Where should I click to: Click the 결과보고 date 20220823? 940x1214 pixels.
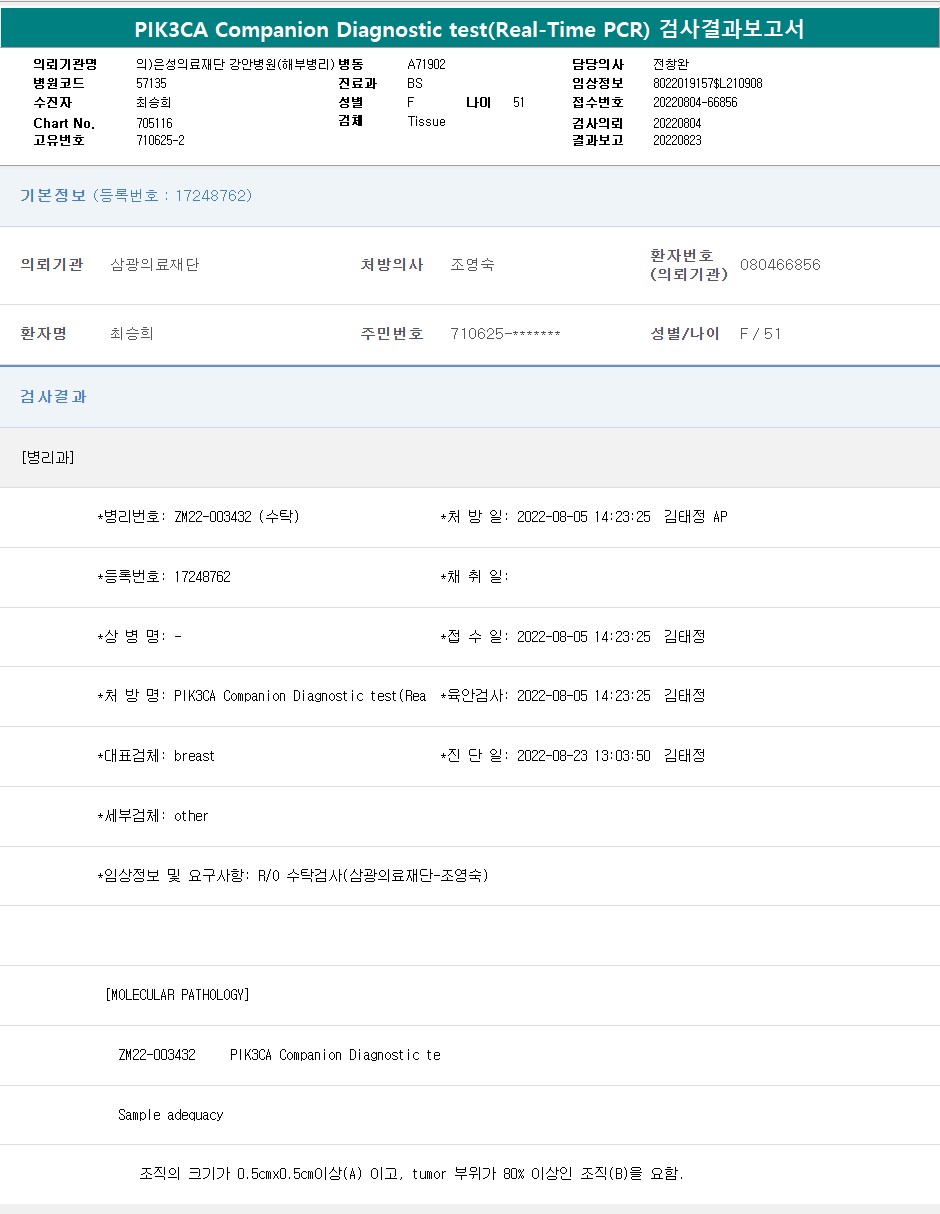(677, 141)
